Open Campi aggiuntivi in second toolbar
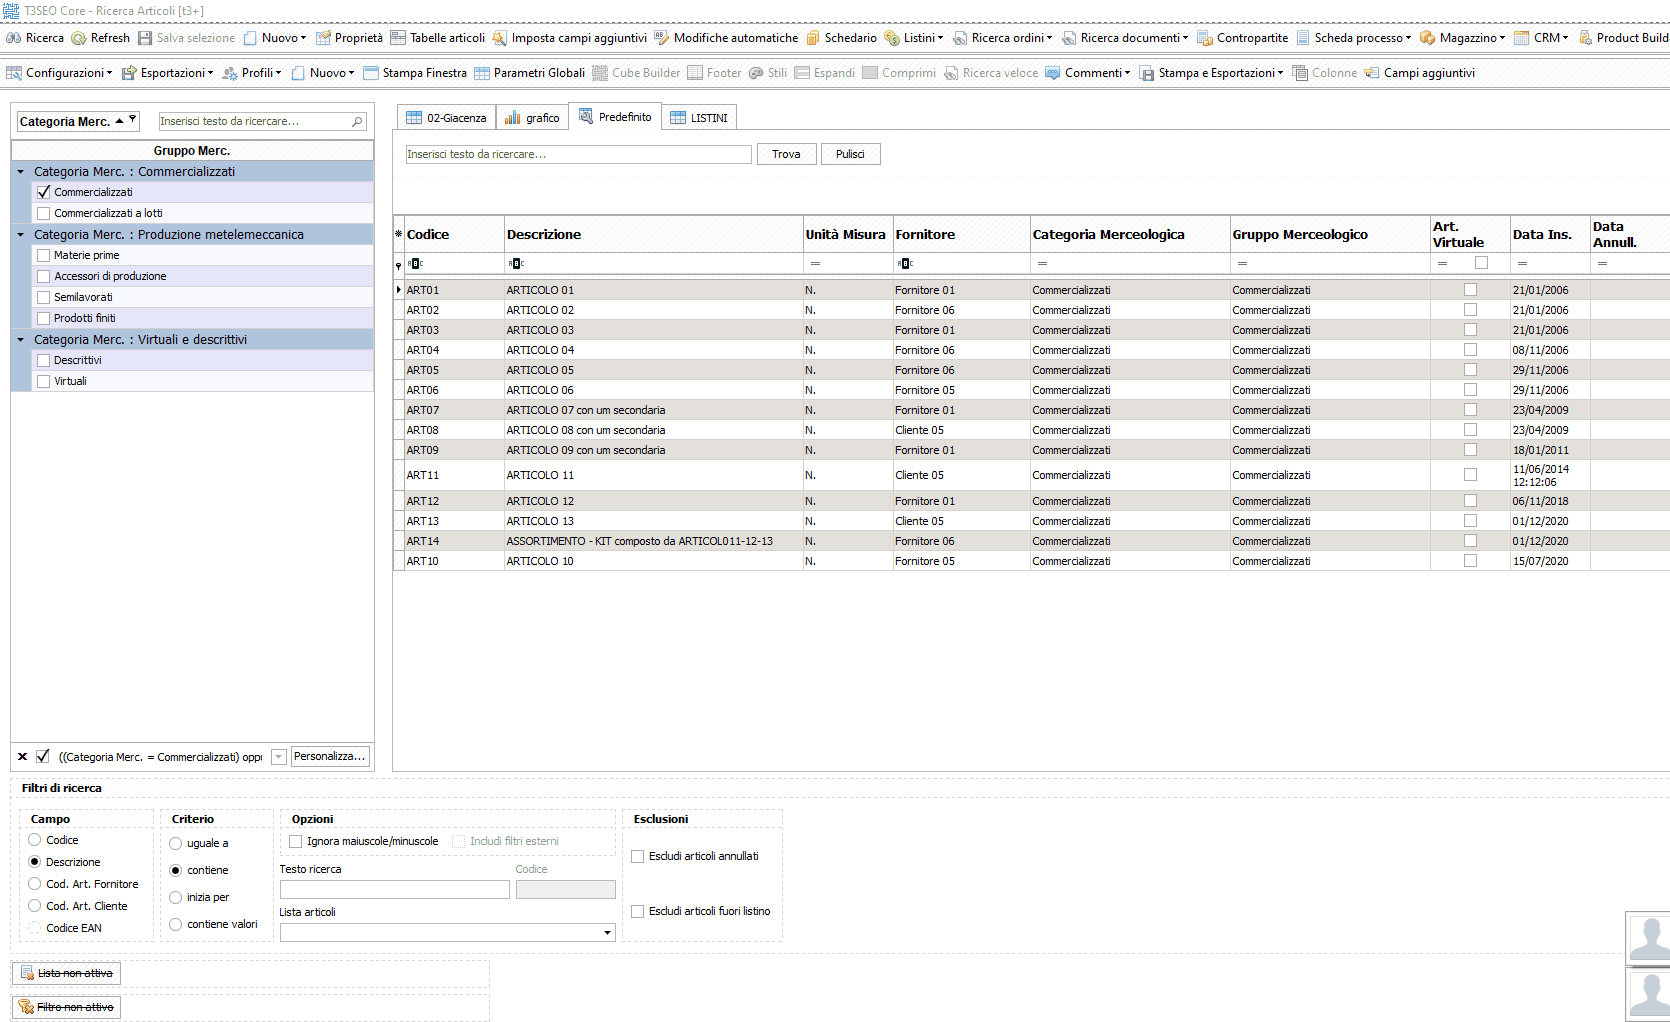The width and height of the screenshot is (1670, 1022). pyautogui.click(x=1419, y=73)
